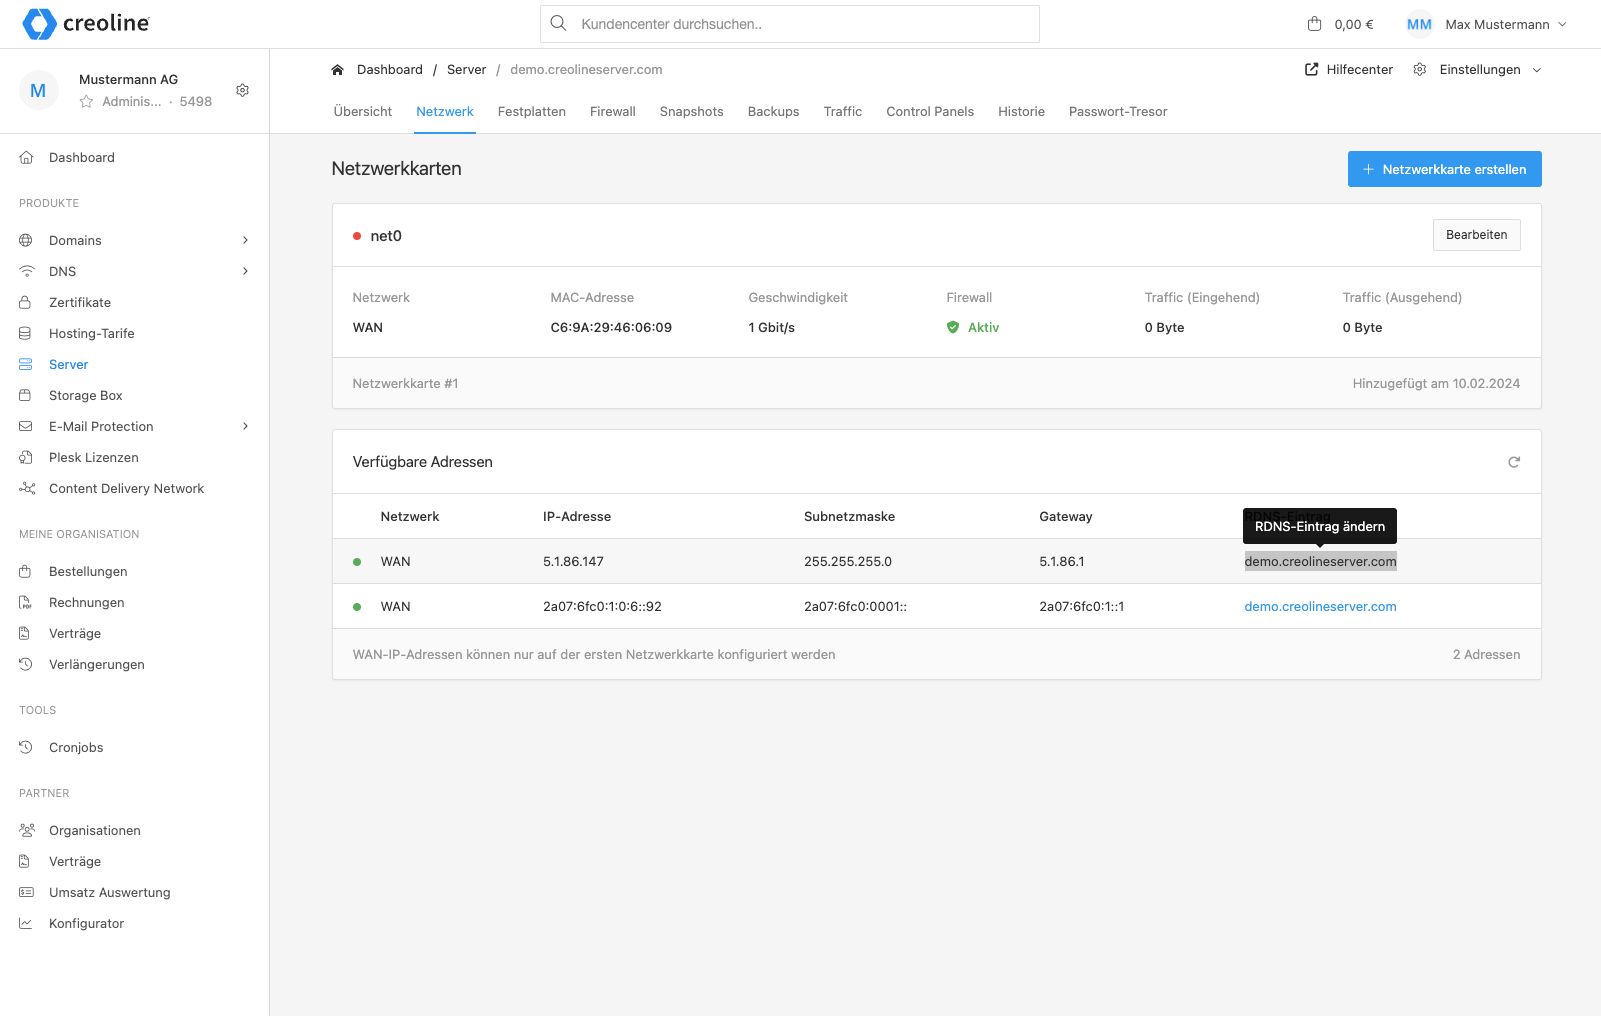This screenshot has height=1016, width=1601.
Task: Click the Plesk Lizenzen icon
Action: [26, 457]
